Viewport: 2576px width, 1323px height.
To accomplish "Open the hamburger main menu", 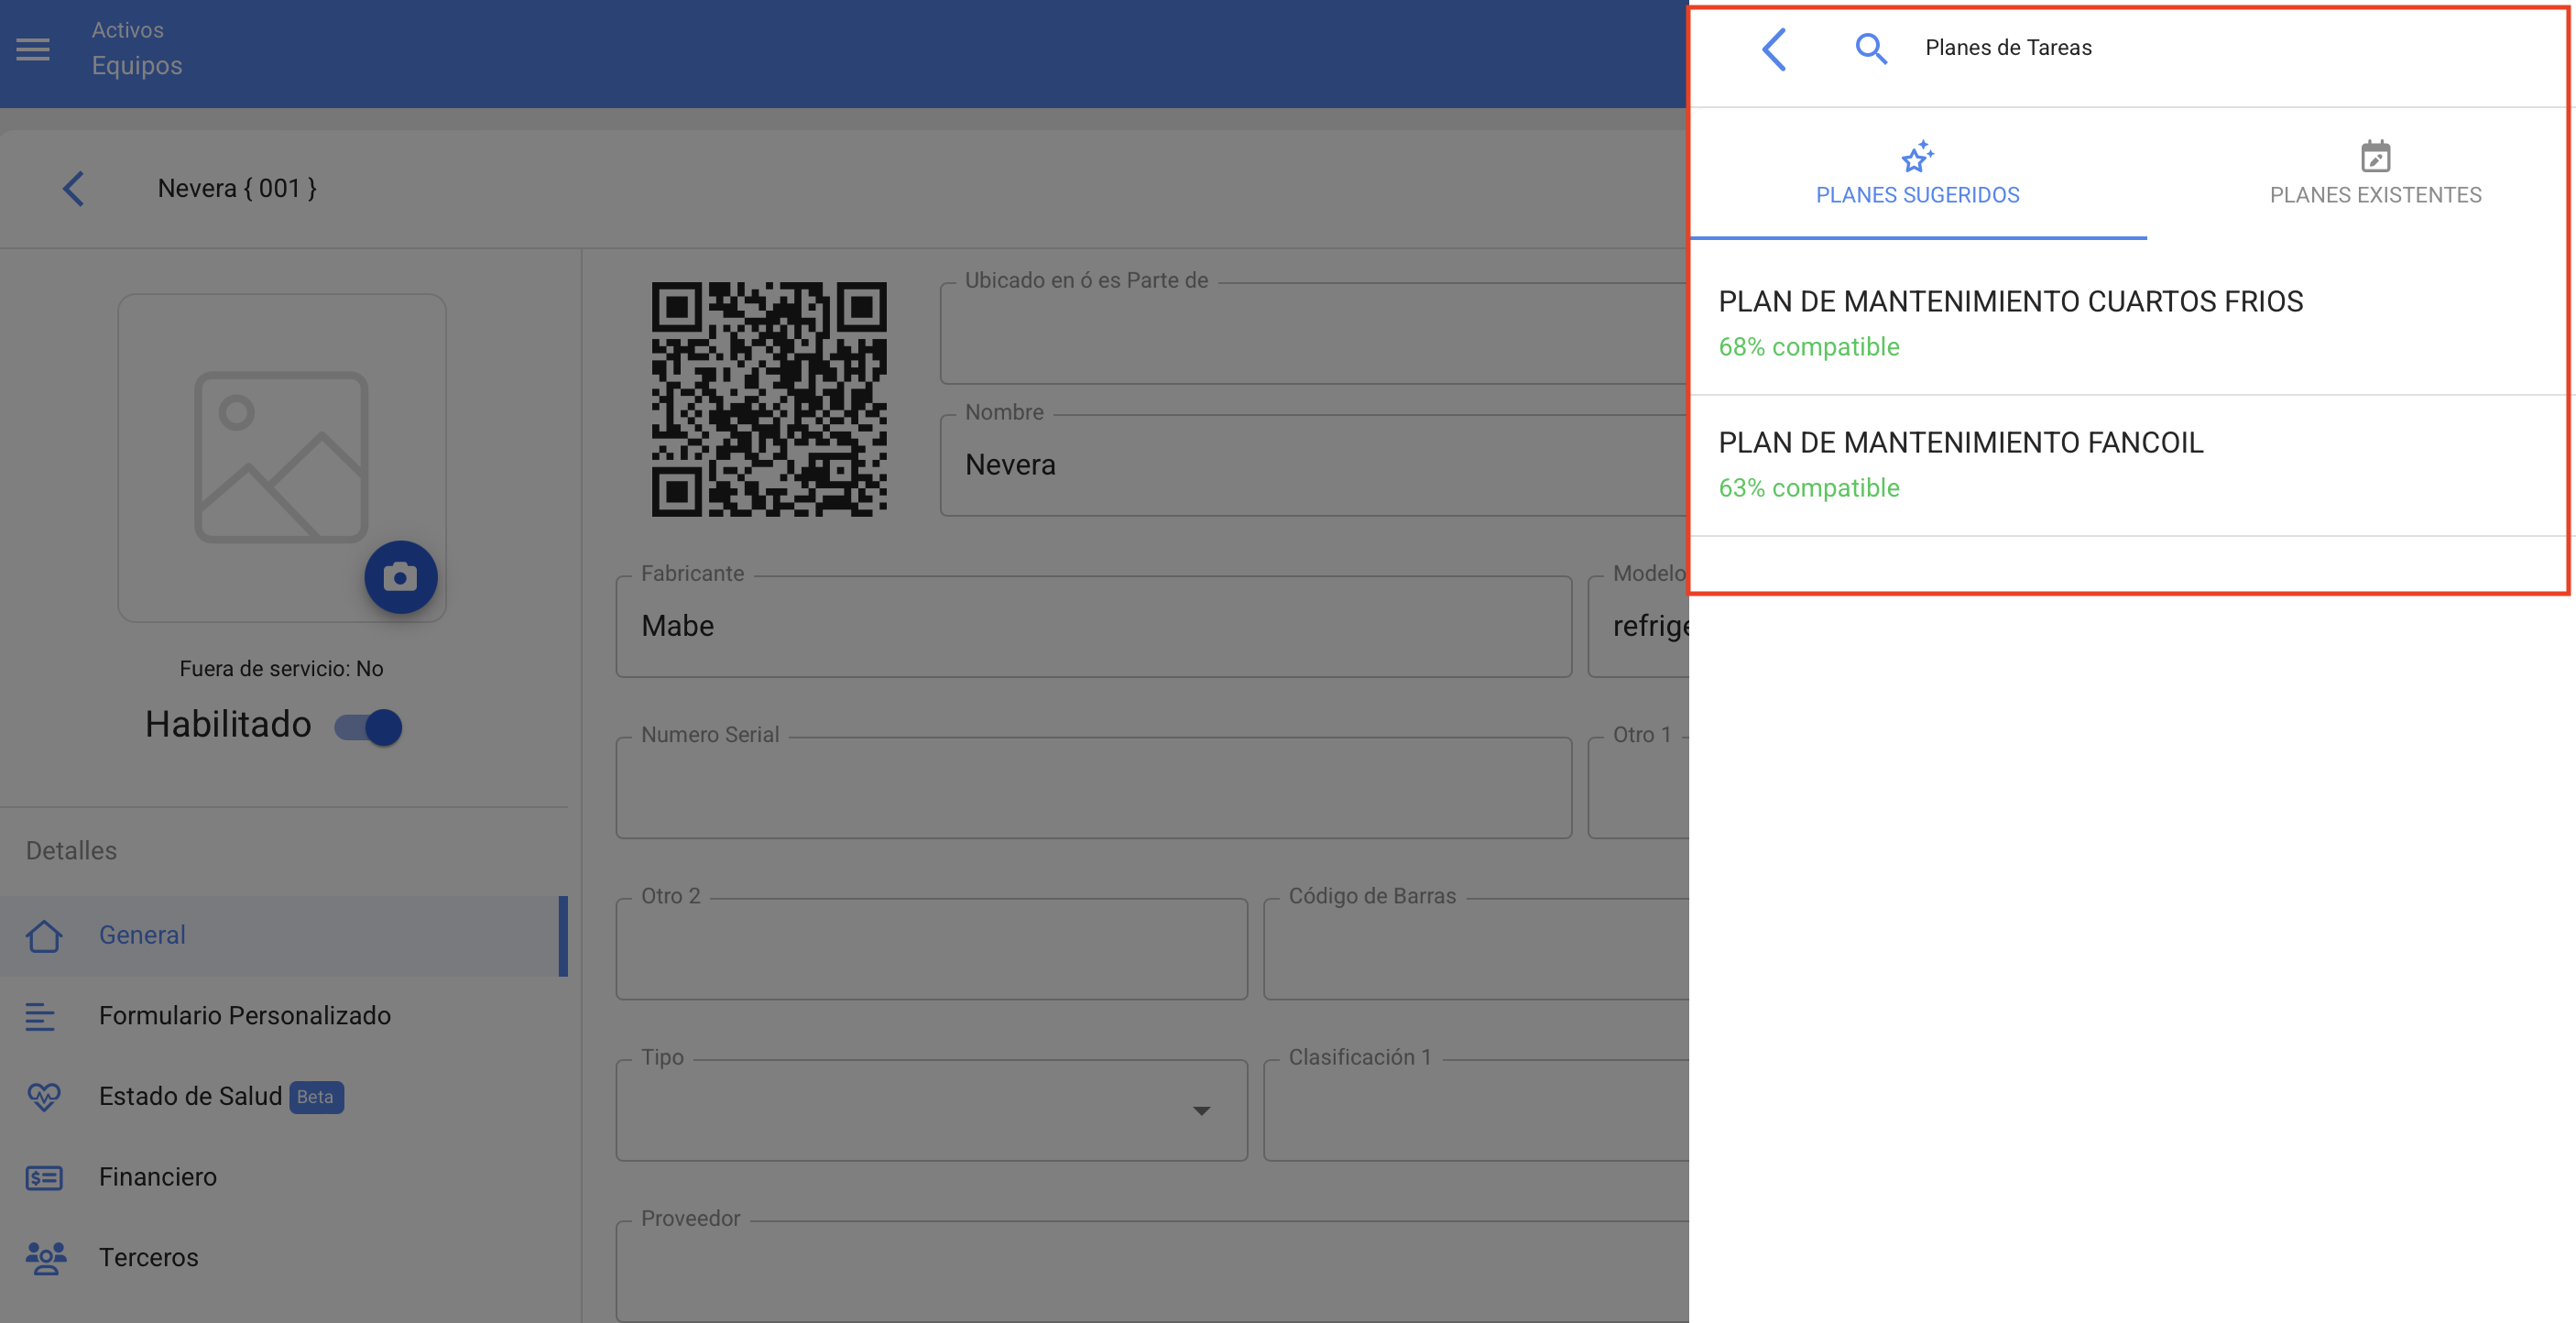I will tap(33, 49).
